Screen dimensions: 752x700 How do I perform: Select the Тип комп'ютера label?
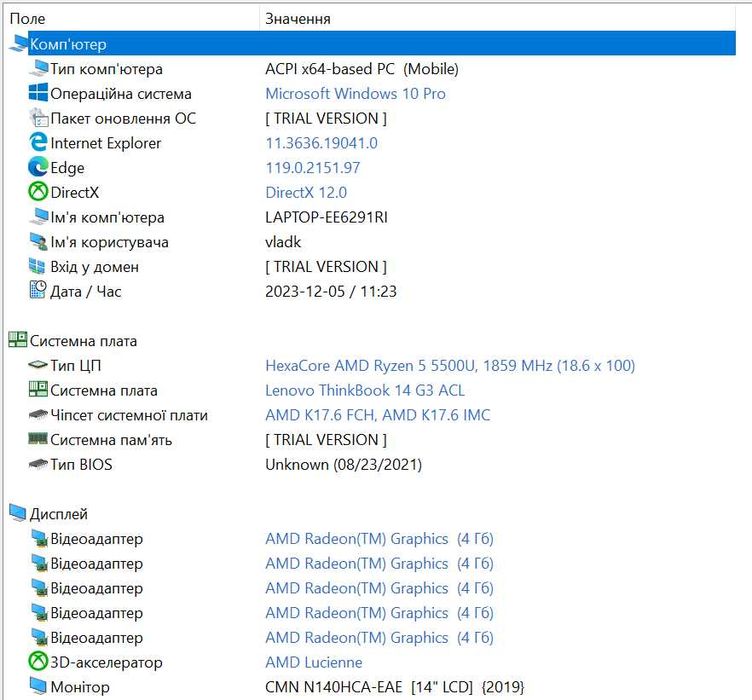tap(106, 69)
